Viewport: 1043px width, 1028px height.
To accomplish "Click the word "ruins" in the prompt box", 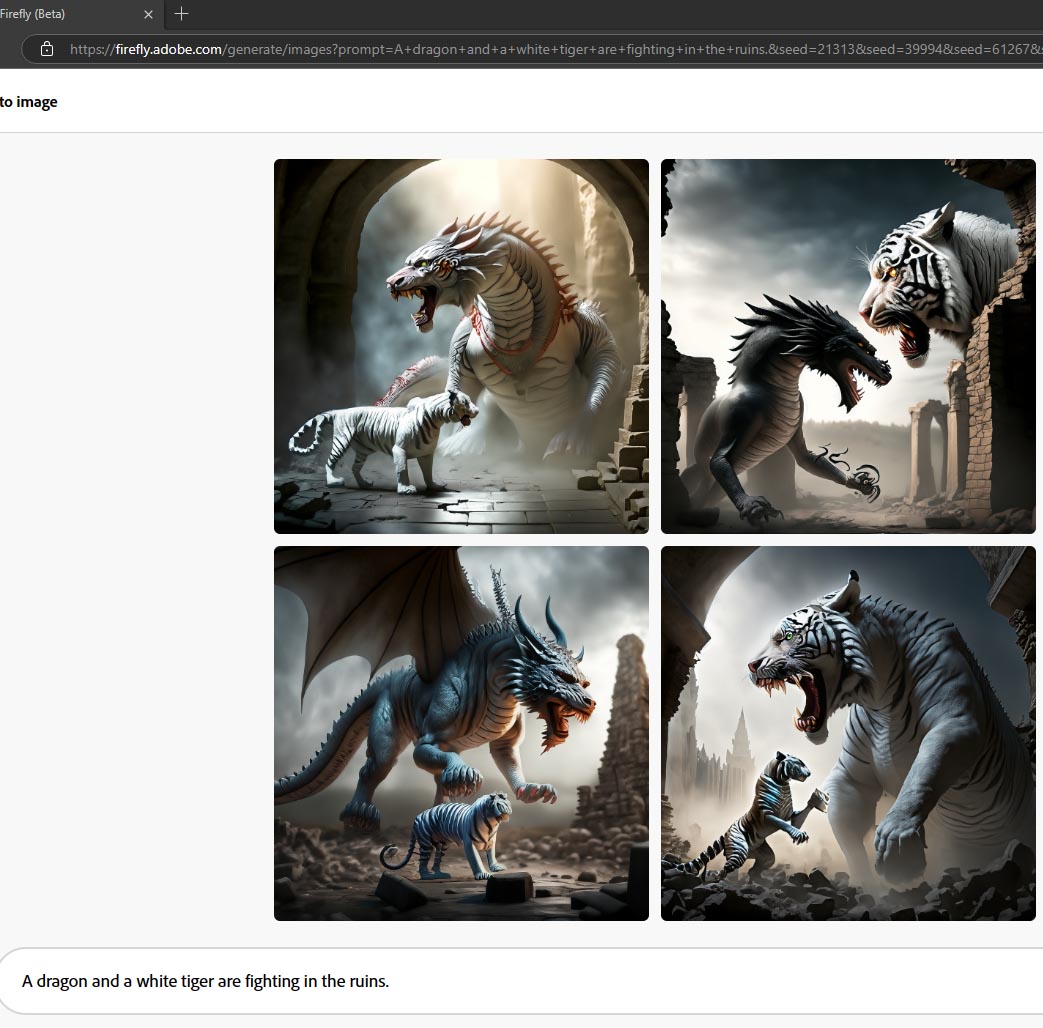I will [x=365, y=981].
